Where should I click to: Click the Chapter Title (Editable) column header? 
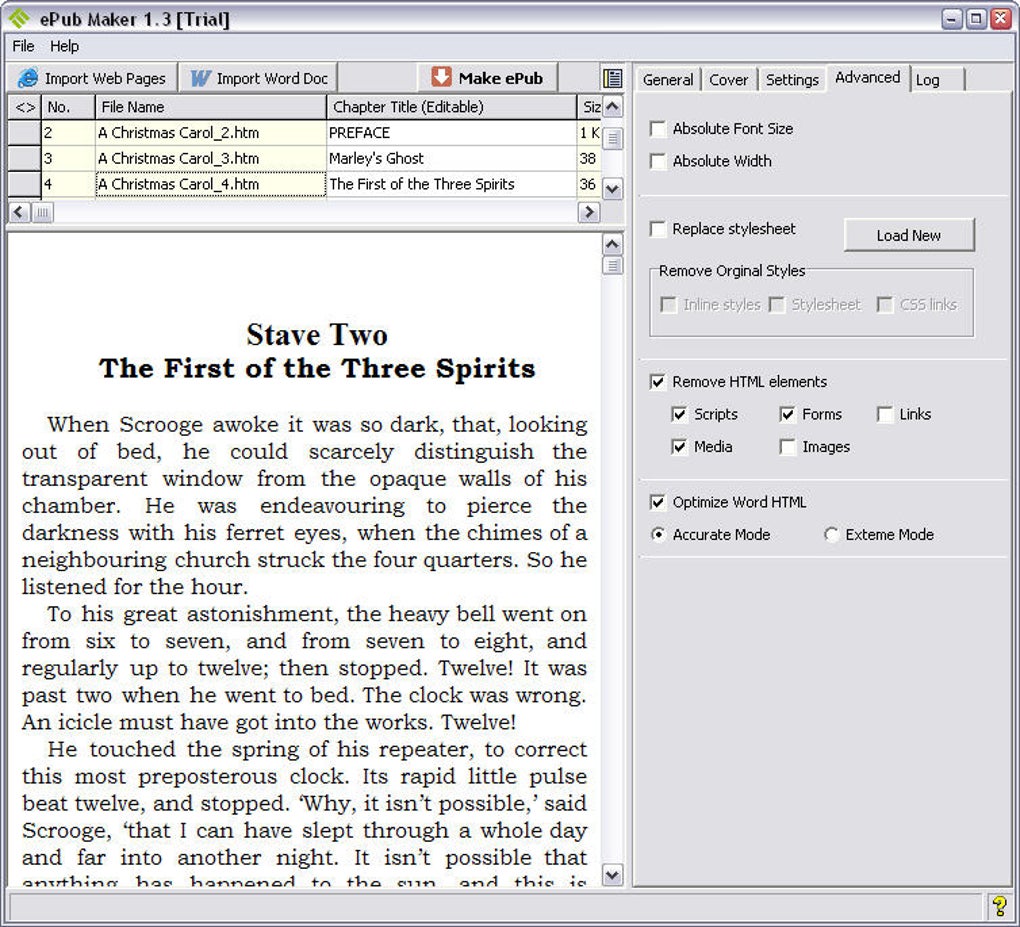tap(451, 107)
